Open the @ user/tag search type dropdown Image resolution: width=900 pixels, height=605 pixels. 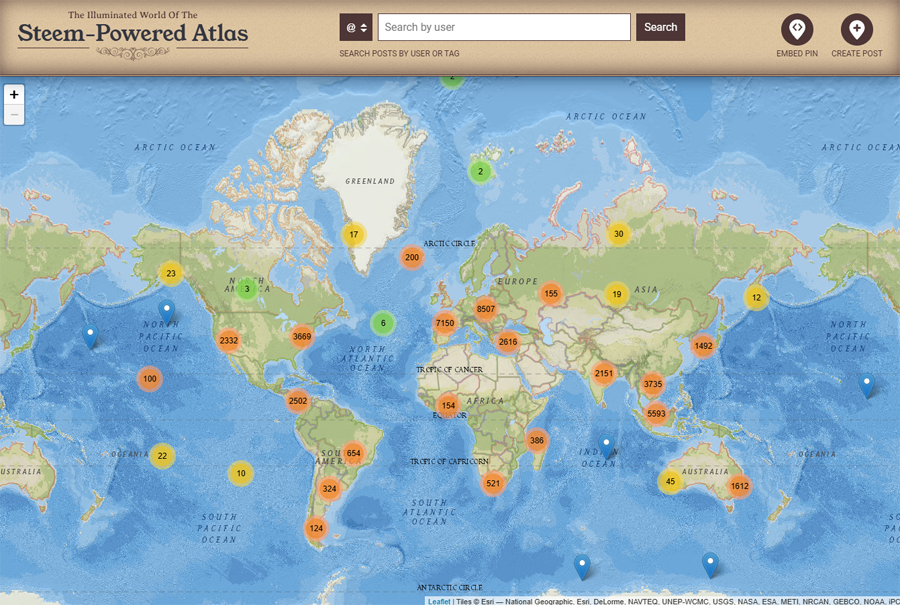click(356, 27)
